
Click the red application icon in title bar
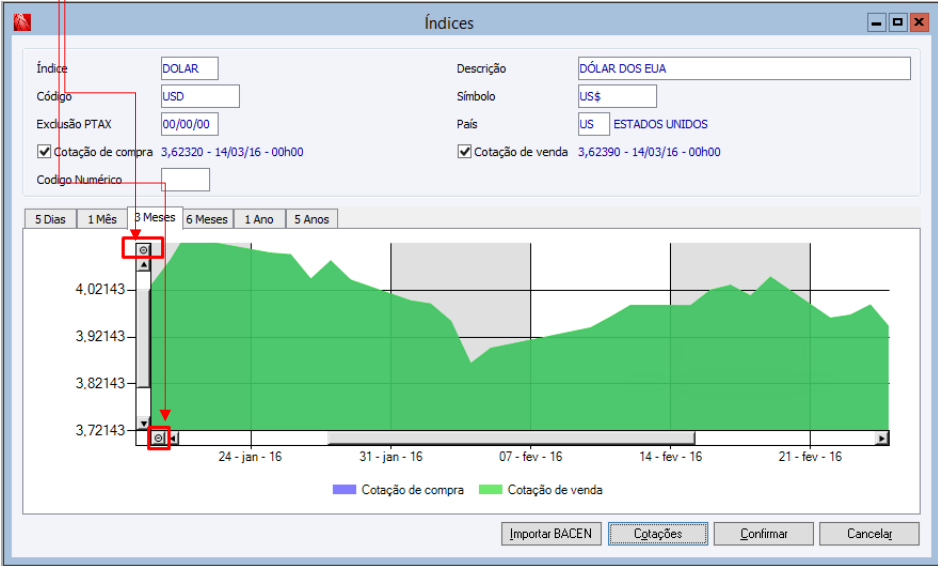22,23
